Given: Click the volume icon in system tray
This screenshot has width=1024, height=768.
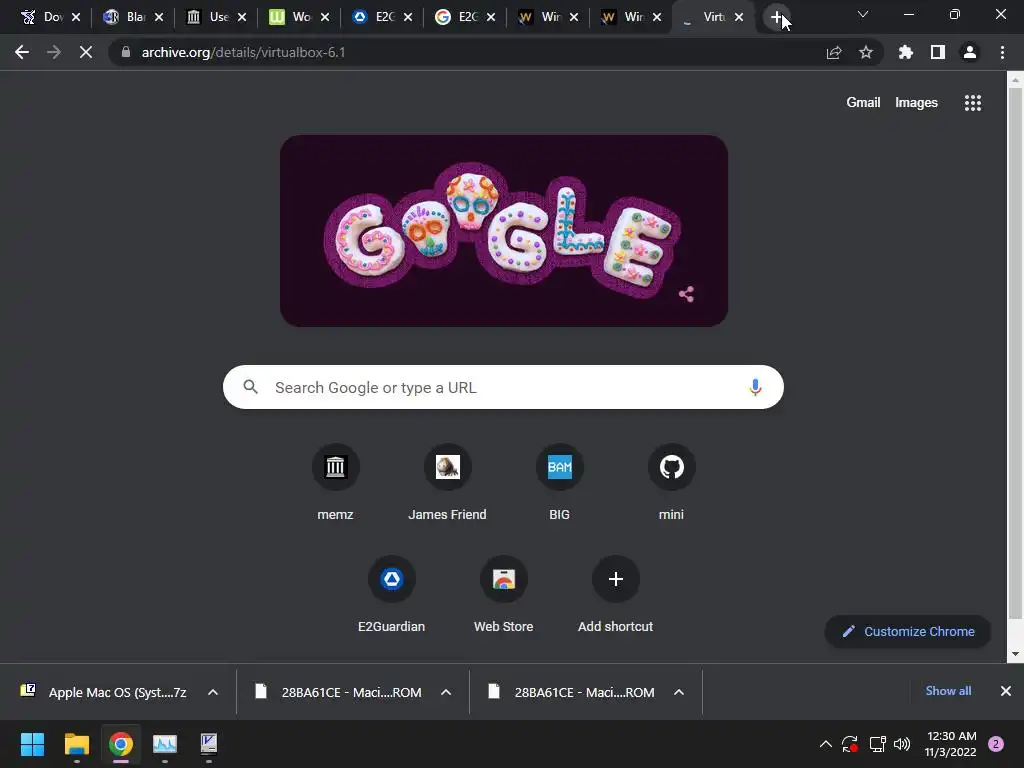Looking at the screenshot, I should click(x=902, y=744).
